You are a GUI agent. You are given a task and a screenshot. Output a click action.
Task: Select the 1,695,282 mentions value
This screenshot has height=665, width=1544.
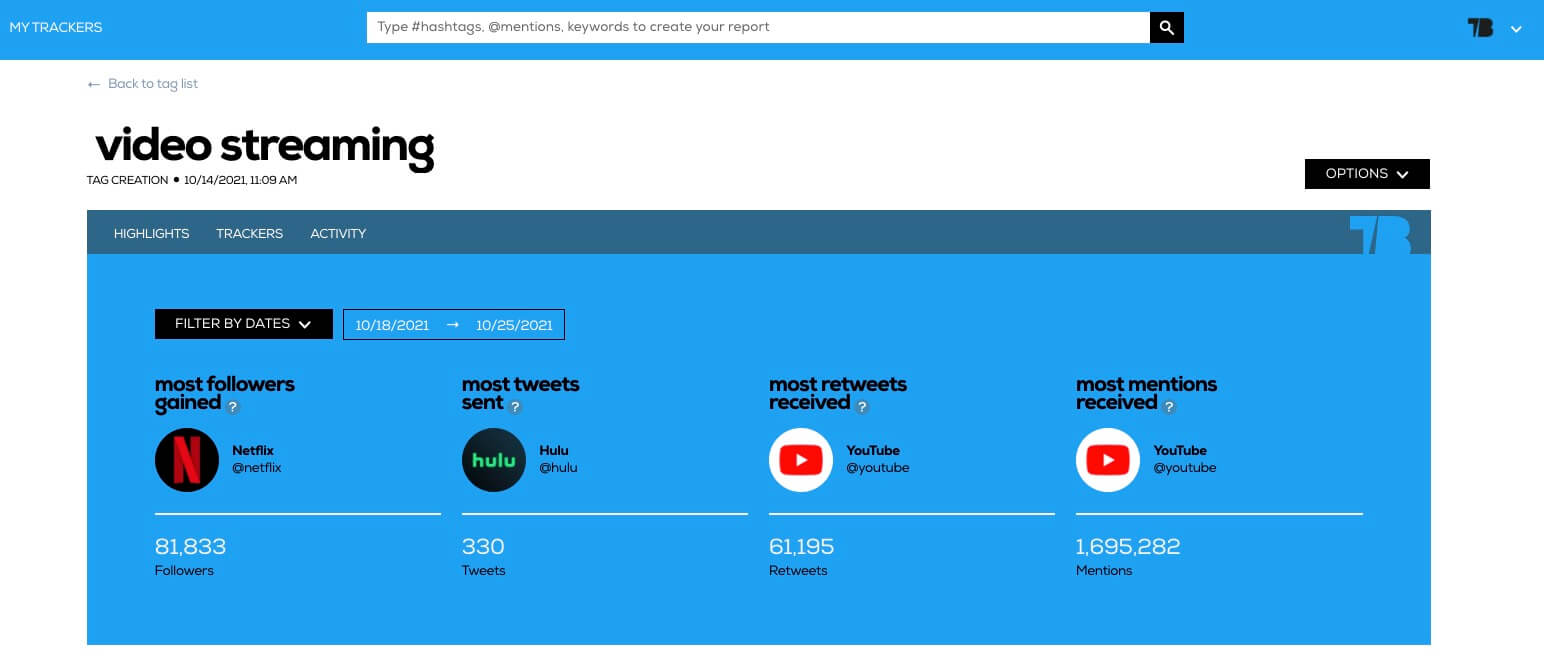tap(1128, 547)
